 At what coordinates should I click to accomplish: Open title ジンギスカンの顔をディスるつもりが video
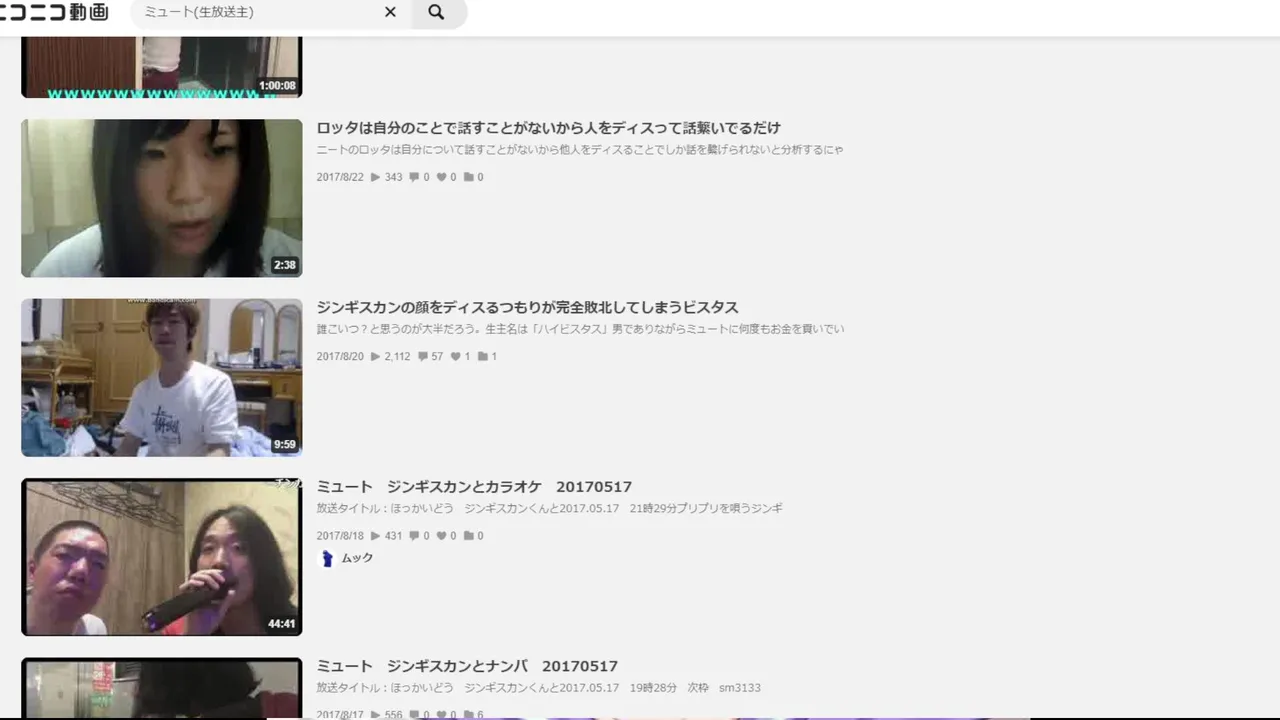coord(527,307)
